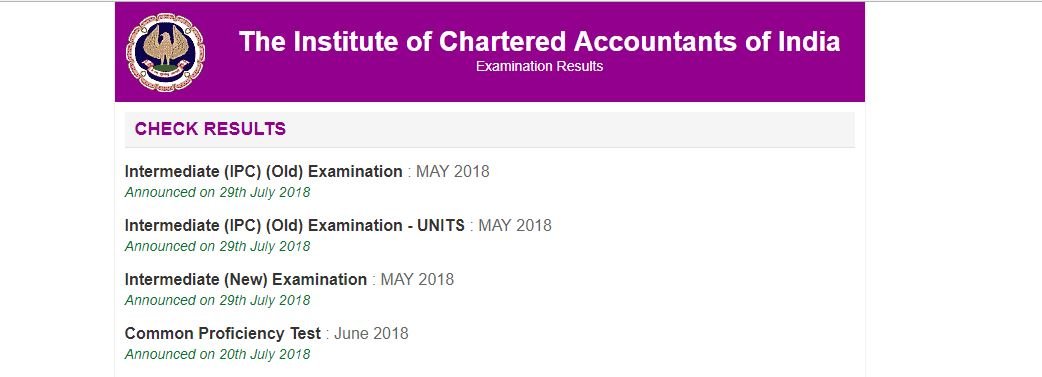The width and height of the screenshot is (1042, 377).
Task: Click 'Announced on 20th July 2018' text
Action: tap(217, 354)
